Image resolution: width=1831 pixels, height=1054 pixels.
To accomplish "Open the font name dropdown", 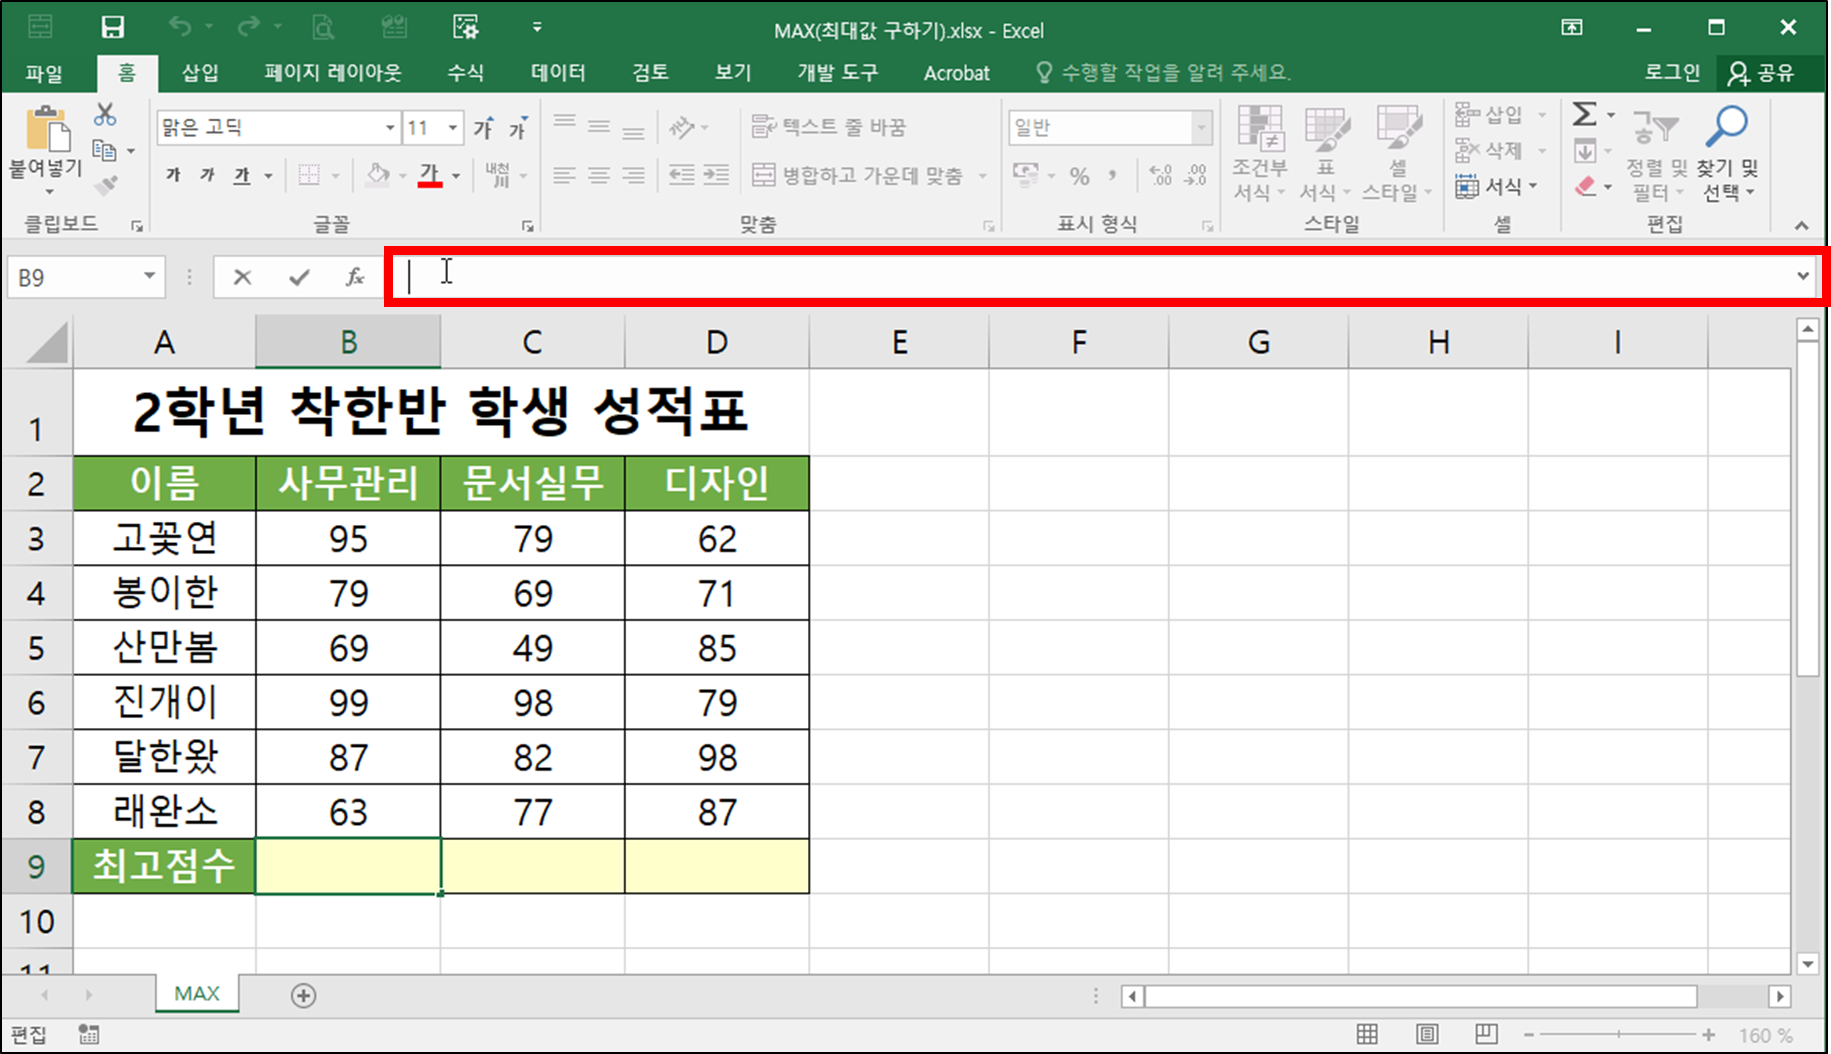I will pos(389,127).
